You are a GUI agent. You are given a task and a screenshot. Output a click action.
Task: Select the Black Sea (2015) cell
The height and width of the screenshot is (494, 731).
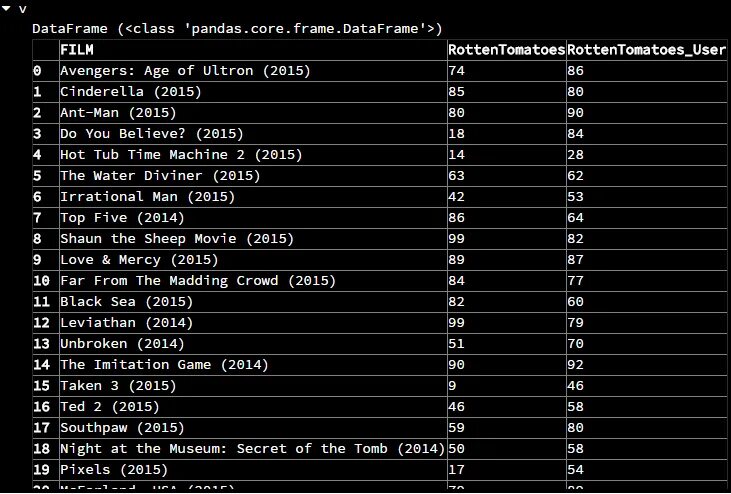tap(253, 302)
